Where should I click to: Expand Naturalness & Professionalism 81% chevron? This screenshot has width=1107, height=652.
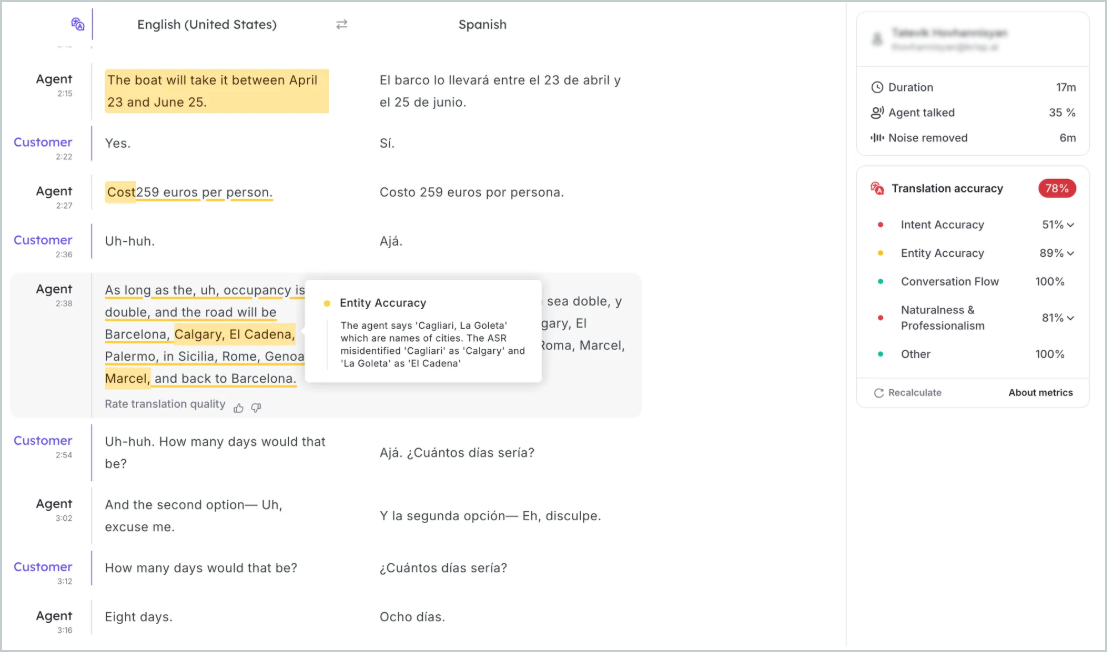click(x=1071, y=318)
